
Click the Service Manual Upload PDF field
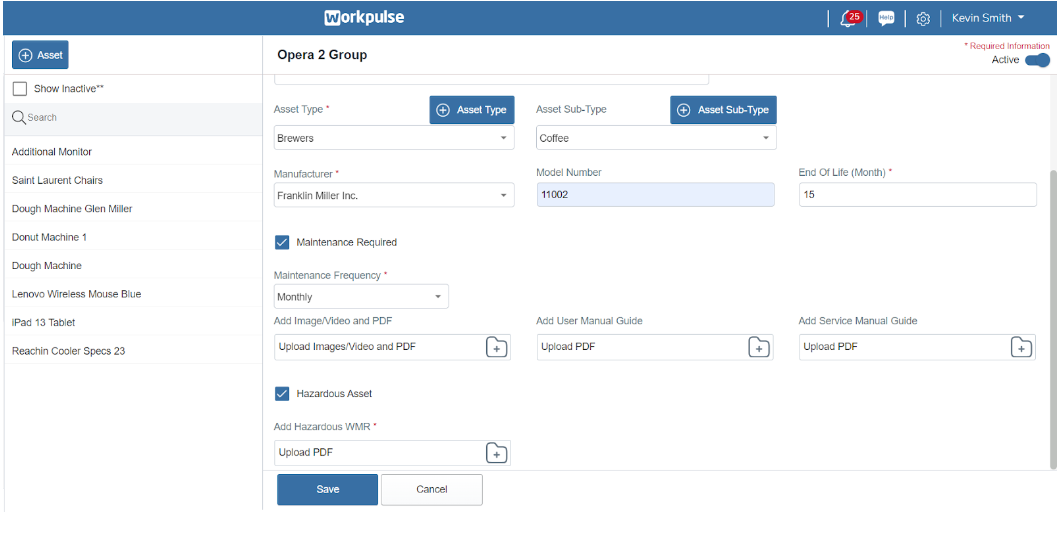click(x=917, y=347)
